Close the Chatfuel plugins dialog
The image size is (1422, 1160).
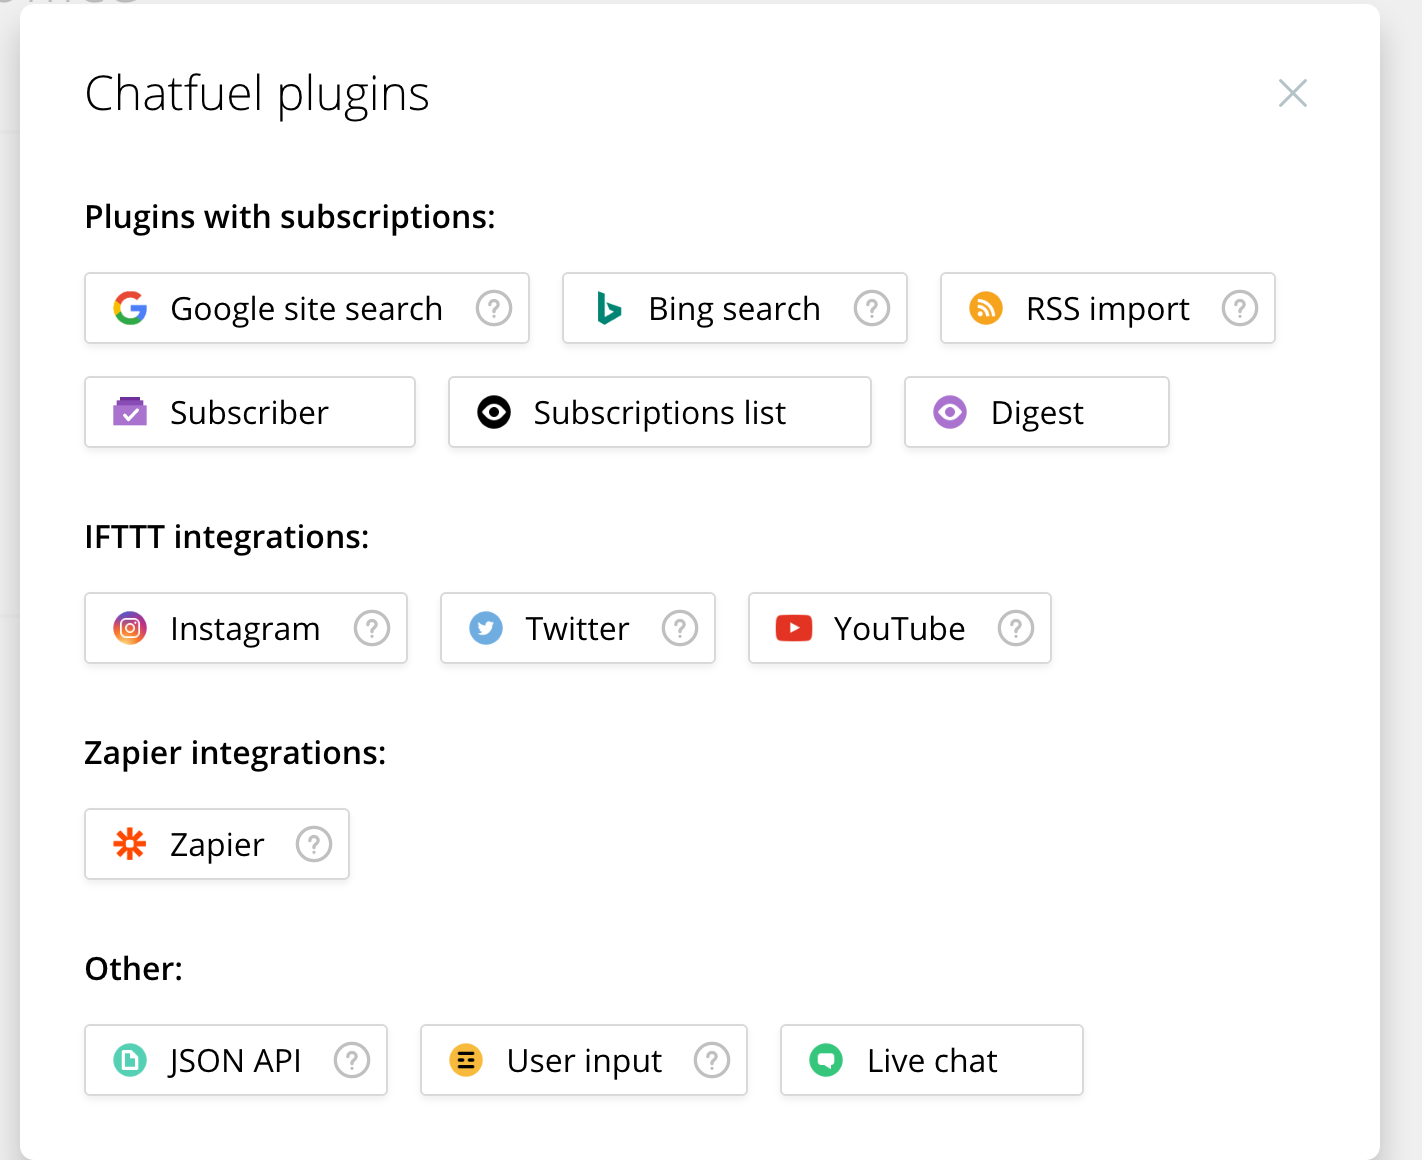coord(1292,93)
